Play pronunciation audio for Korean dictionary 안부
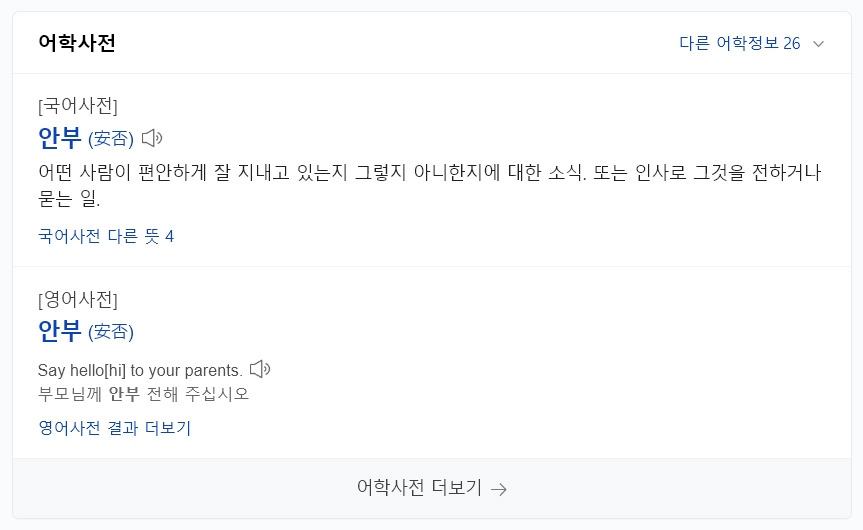 pos(152,138)
